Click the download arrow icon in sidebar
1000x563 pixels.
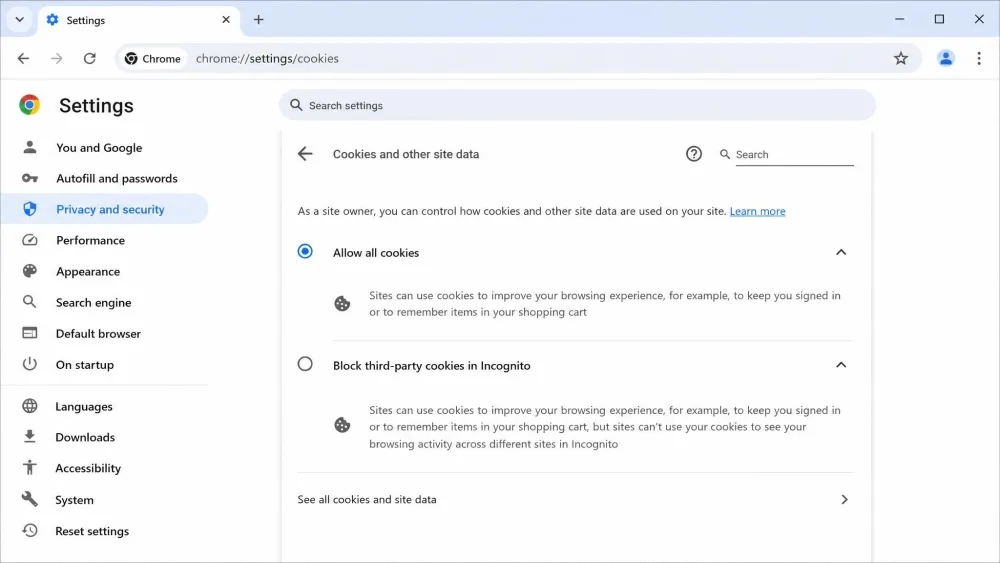click(29, 437)
